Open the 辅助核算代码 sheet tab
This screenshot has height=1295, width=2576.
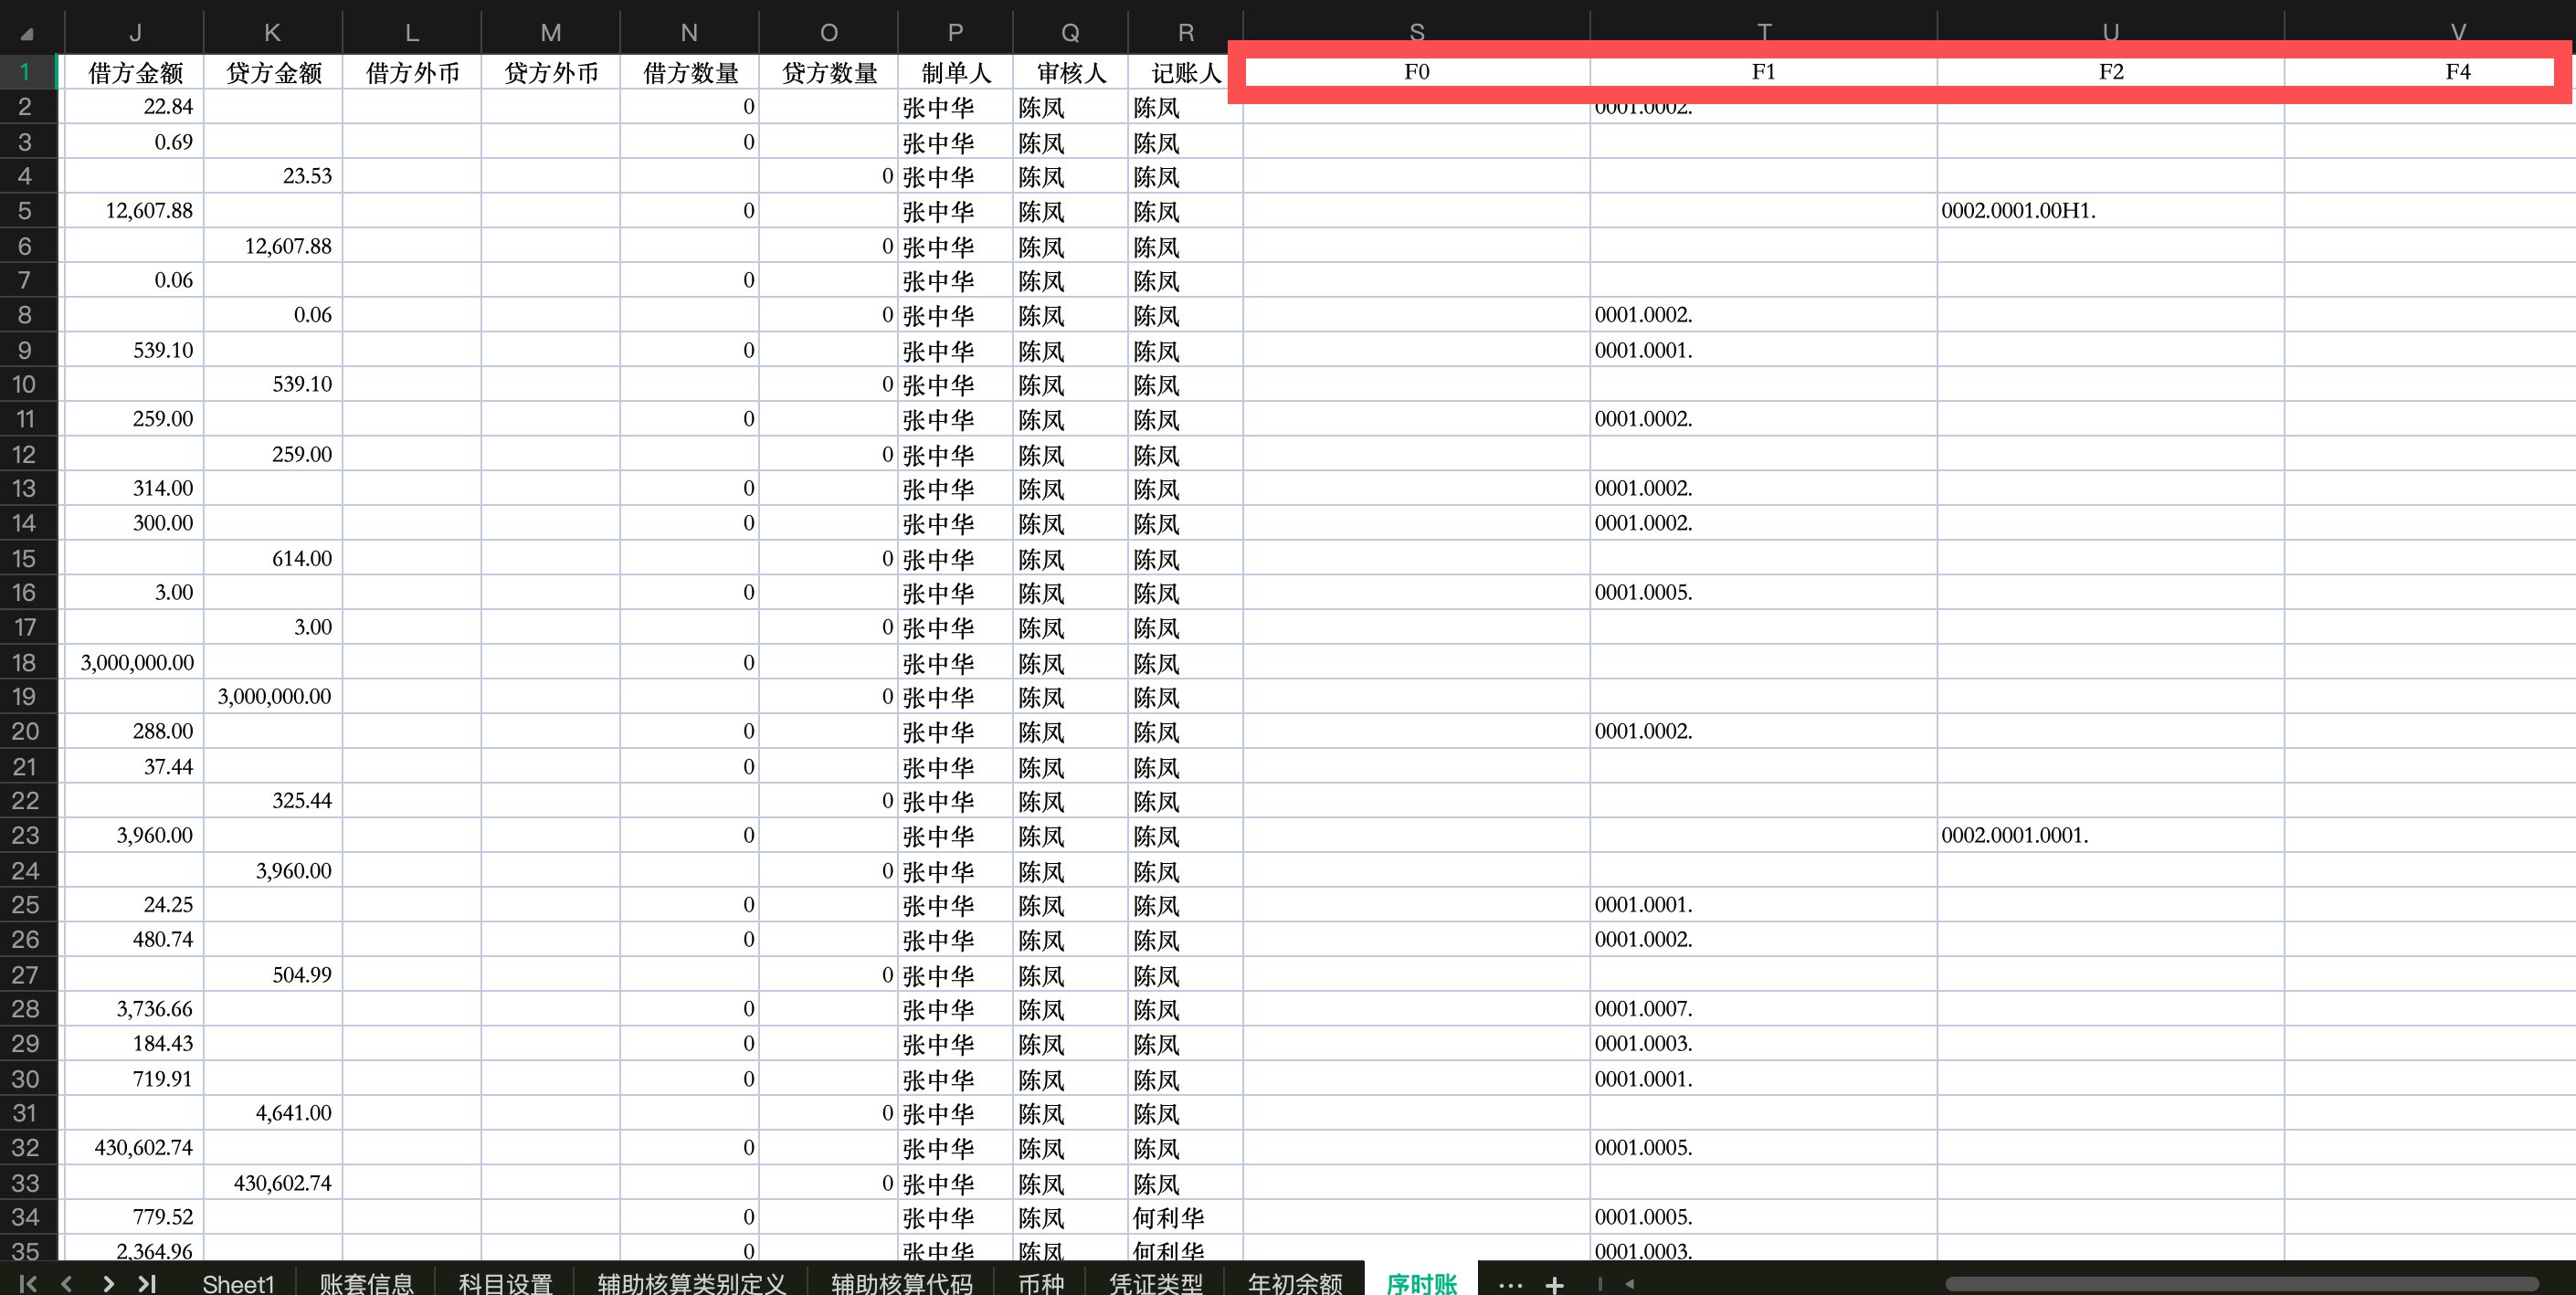coord(901,1283)
